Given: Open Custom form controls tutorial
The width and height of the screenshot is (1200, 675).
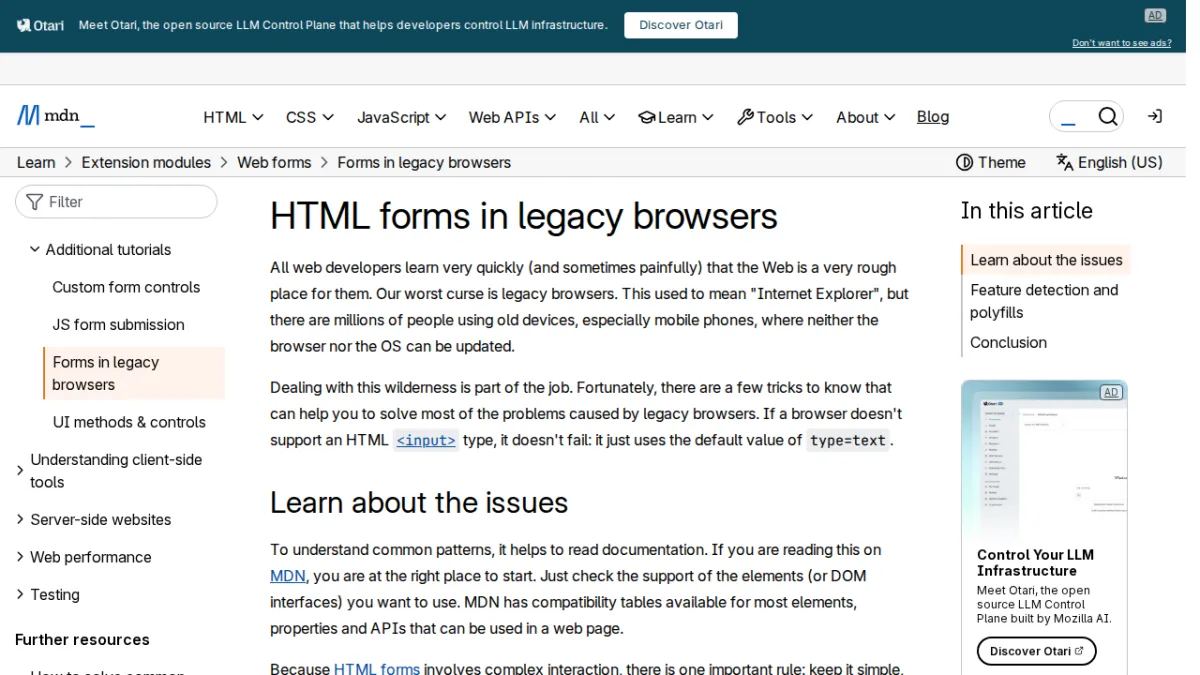Looking at the screenshot, I should point(126,287).
